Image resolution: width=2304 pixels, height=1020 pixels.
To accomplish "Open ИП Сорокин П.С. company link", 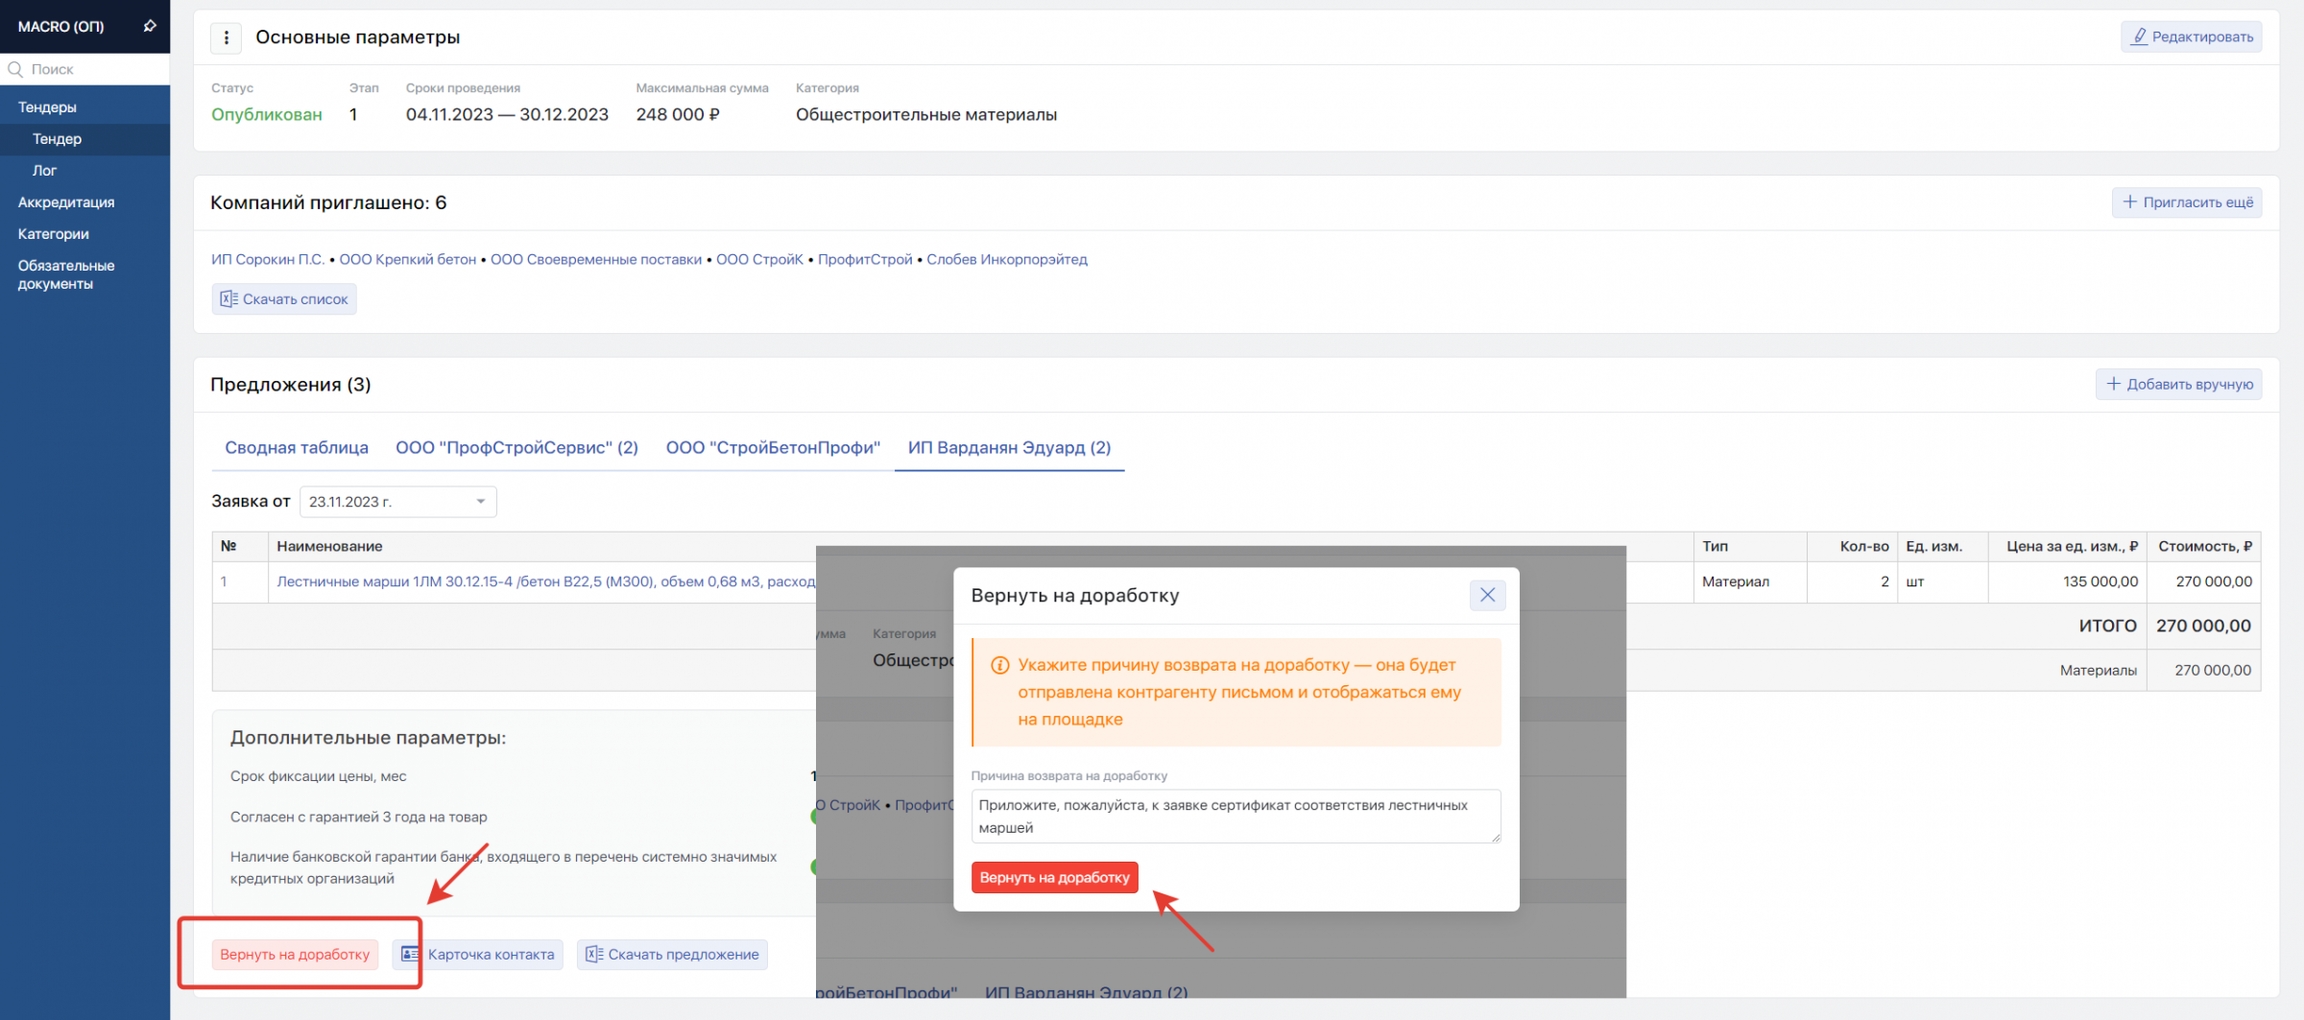I will (267, 259).
